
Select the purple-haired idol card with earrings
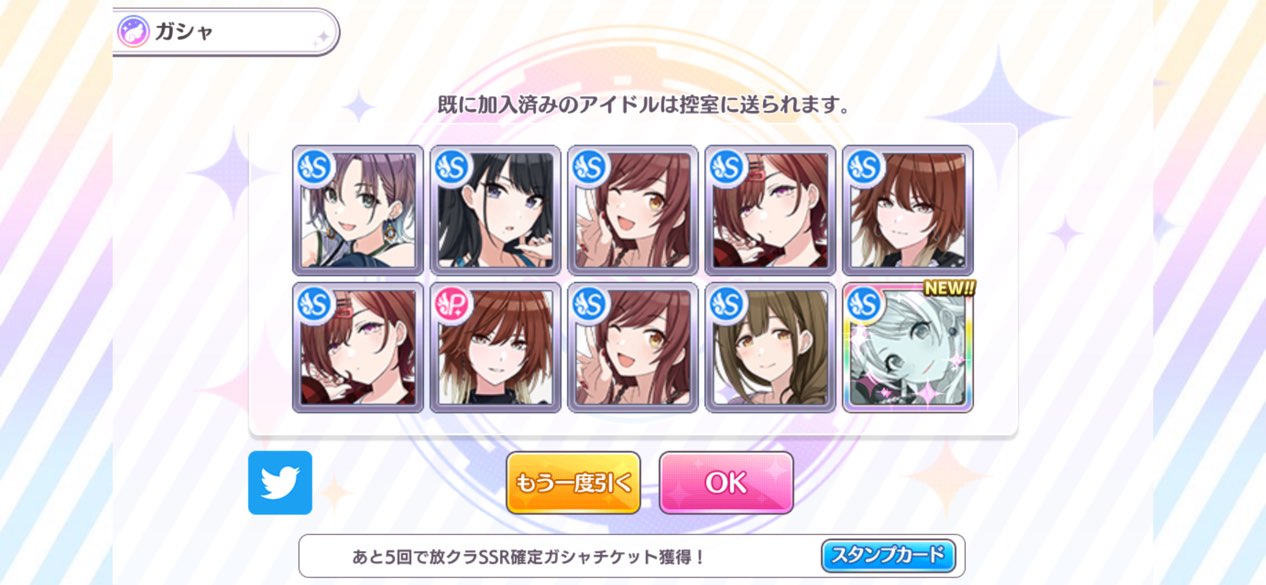coord(358,210)
